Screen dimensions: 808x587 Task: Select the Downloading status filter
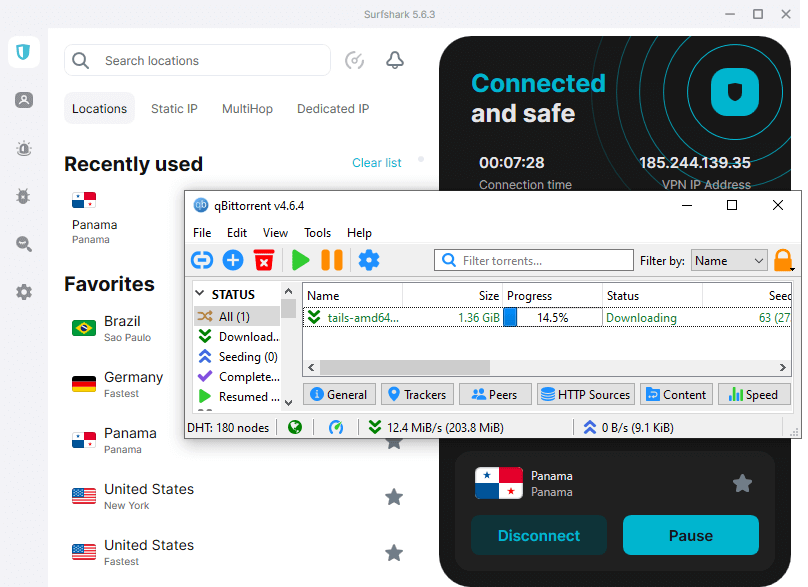click(238, 337)
